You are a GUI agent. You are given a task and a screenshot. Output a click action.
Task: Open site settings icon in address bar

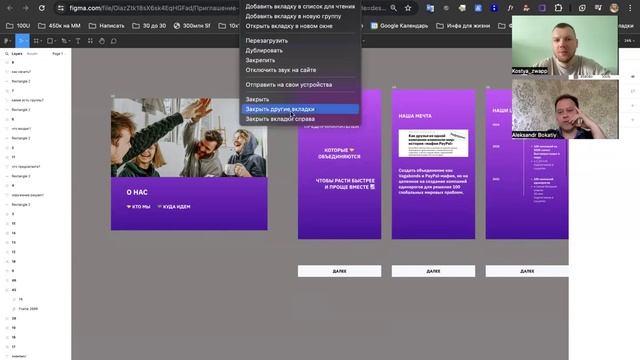(61, 8)
